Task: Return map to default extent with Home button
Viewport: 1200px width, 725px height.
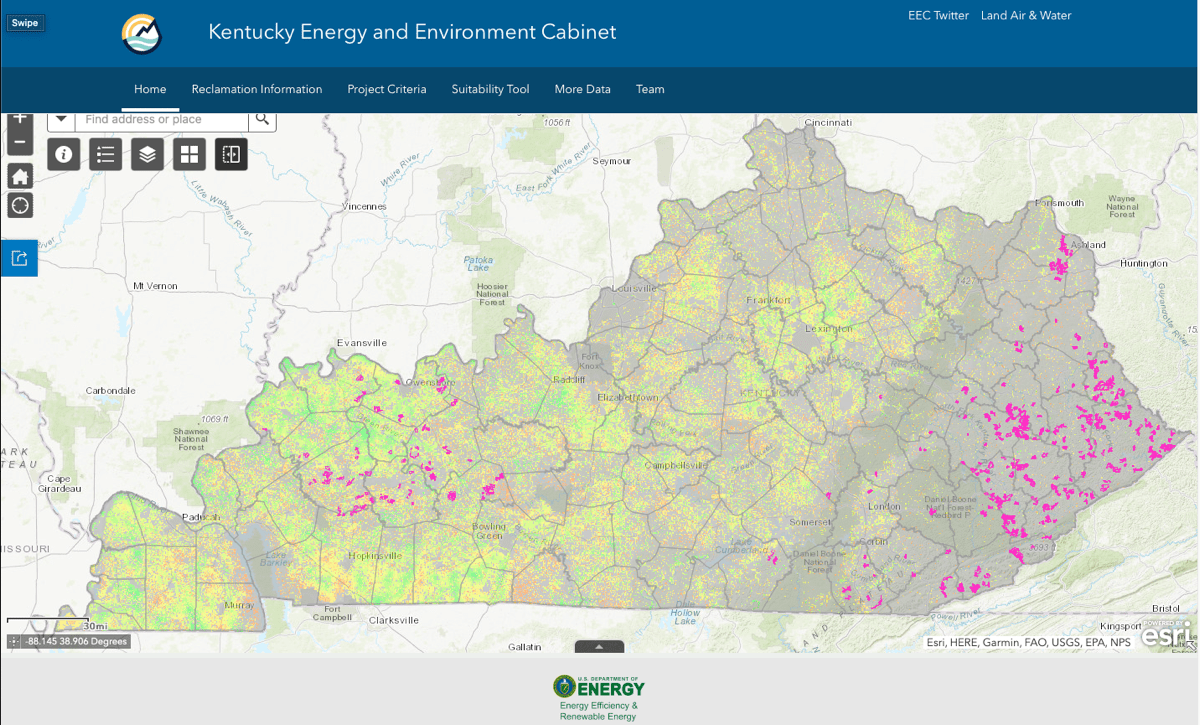Action: [x=19, y=176]
